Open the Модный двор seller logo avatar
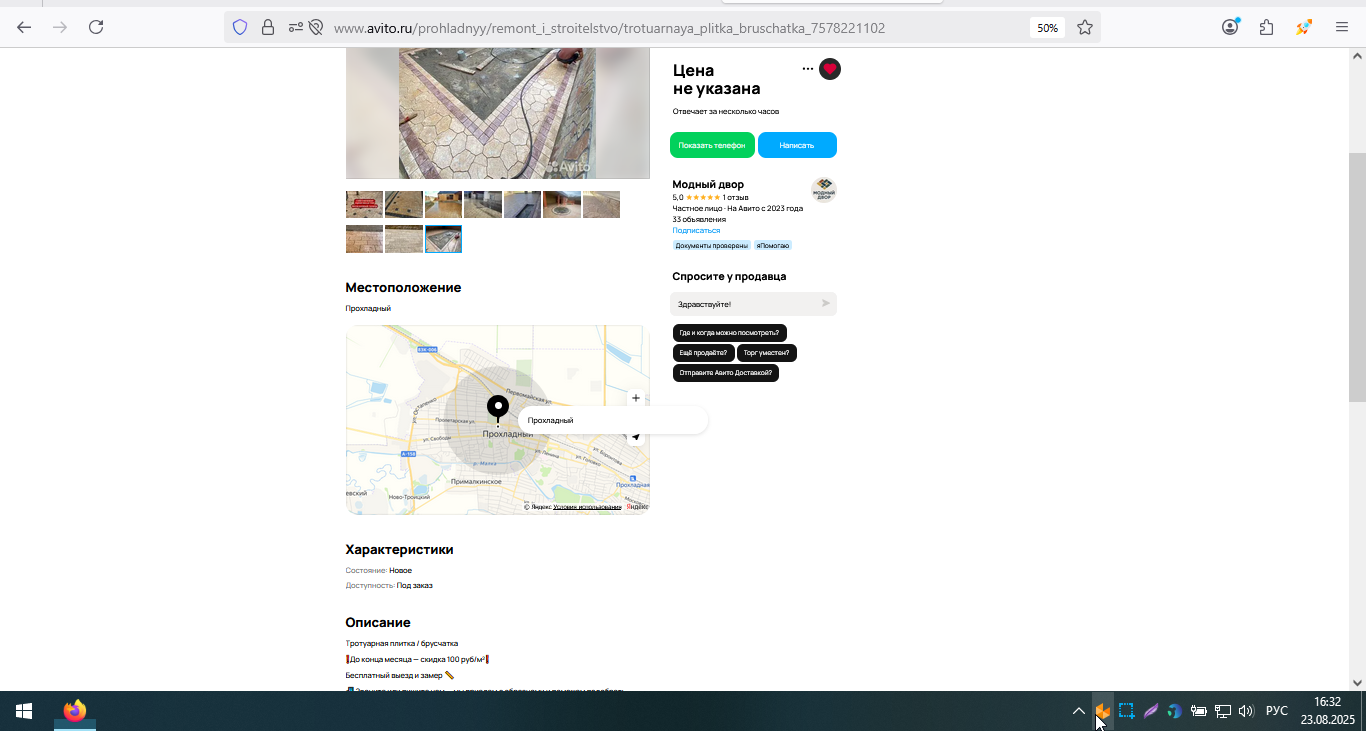1366x731 pixels. (824, 189)
